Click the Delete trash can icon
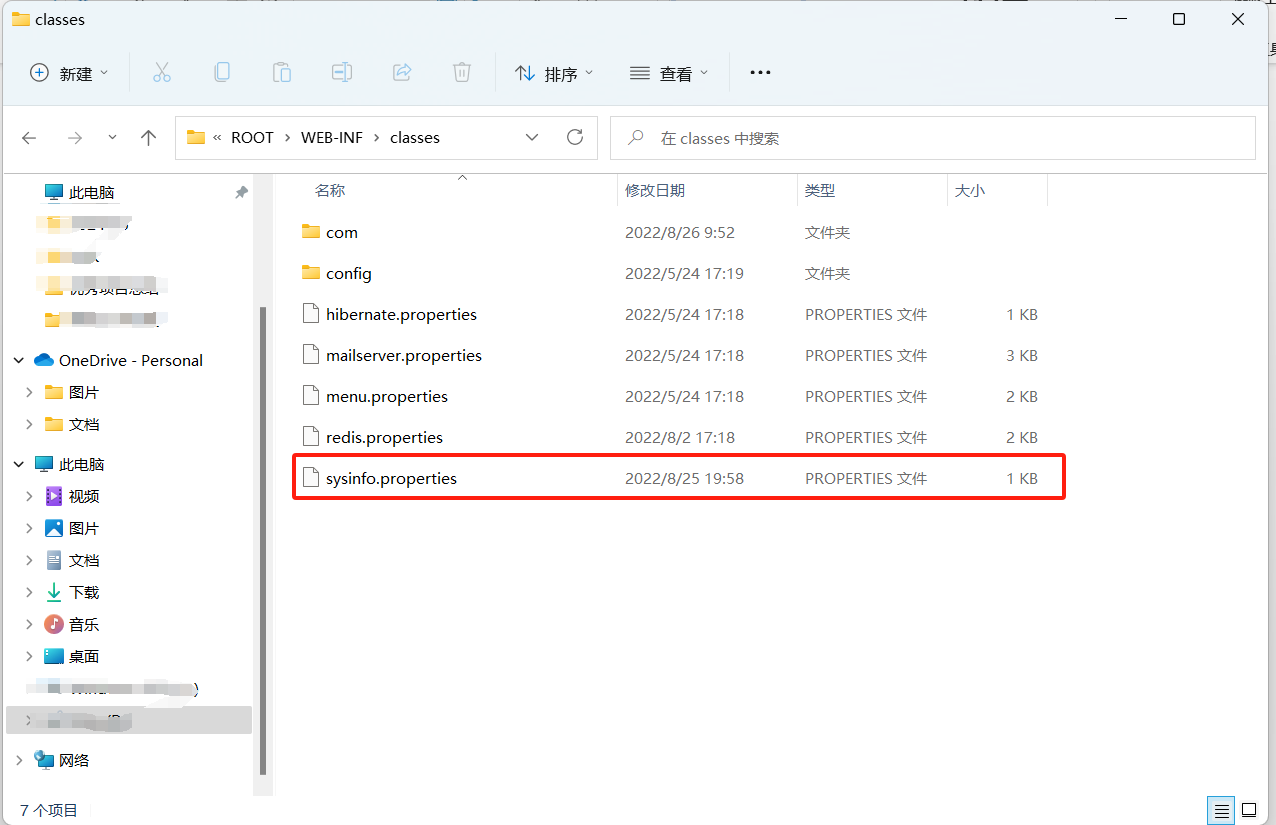This screenshot has height=825, width=1276. [x=461, y=73]
